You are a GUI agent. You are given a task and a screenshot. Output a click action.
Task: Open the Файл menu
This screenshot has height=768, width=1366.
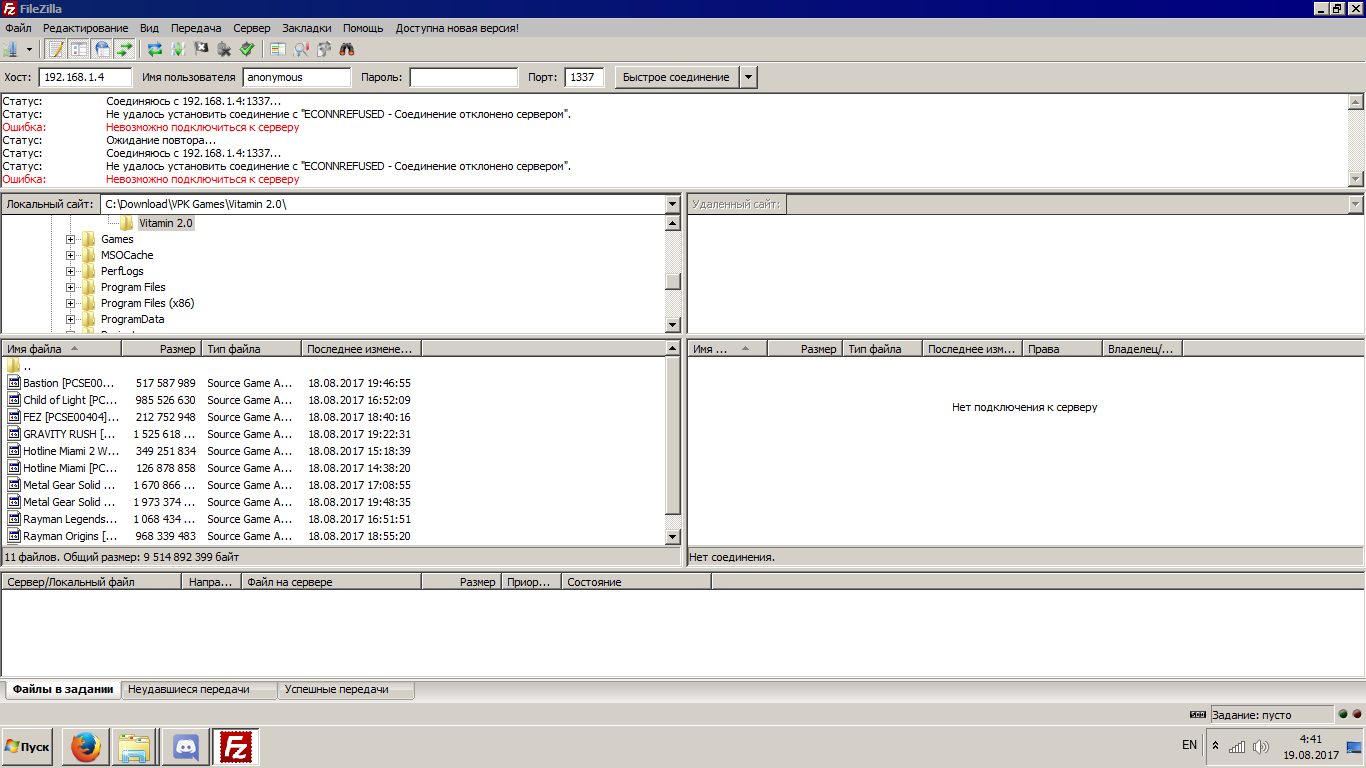[18, 28]
